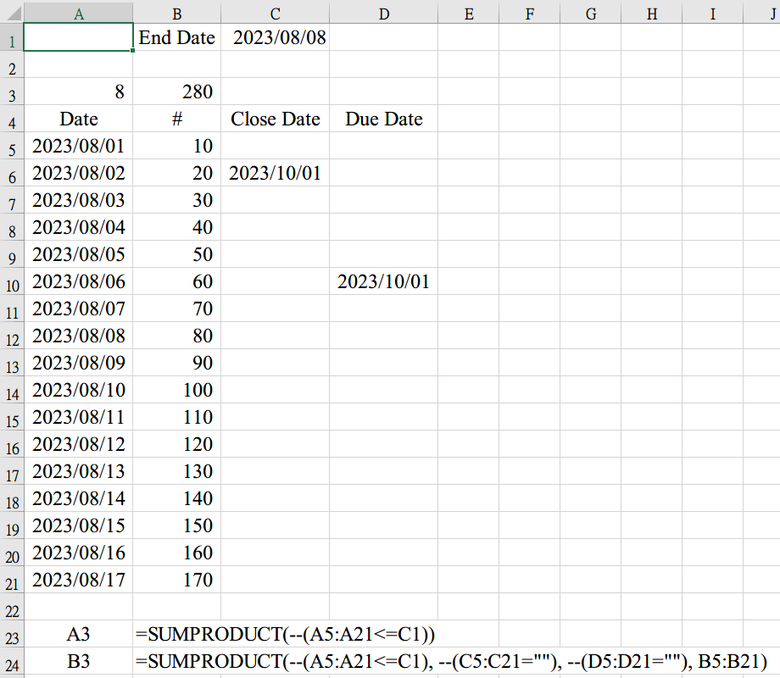780x678 pixels.
Task: Select the cell with value 130
Action: tap(177, 471)
